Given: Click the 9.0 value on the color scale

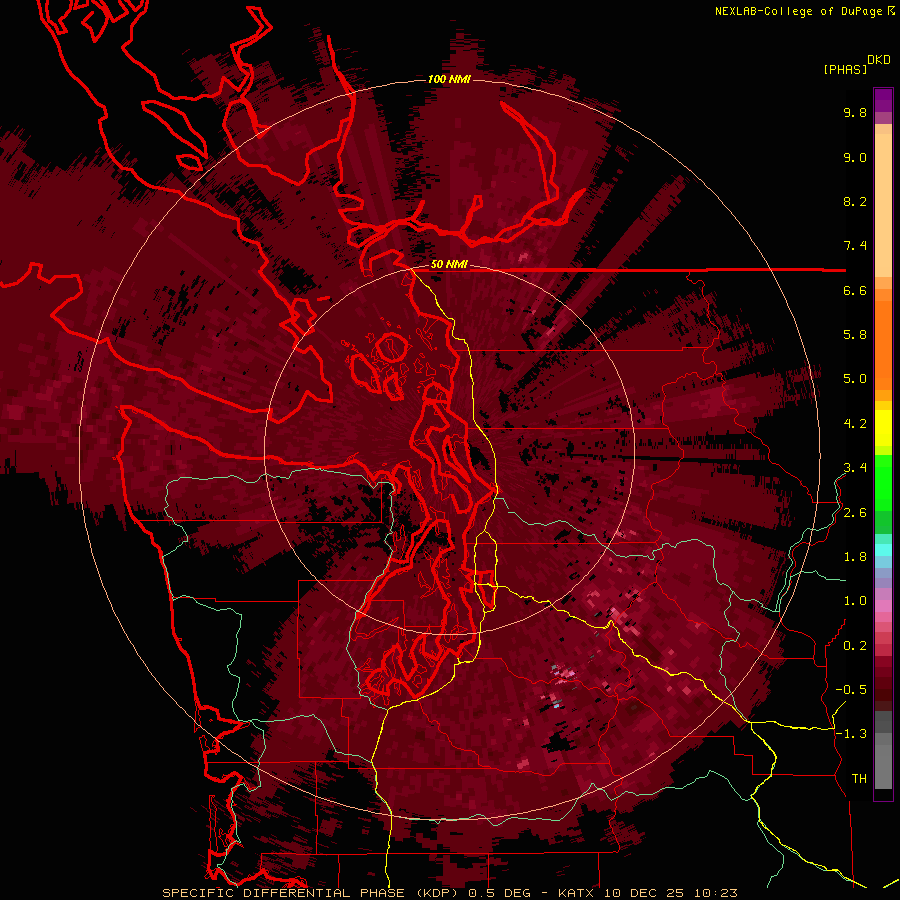Looking at the screenshot, I should [855, 157].
